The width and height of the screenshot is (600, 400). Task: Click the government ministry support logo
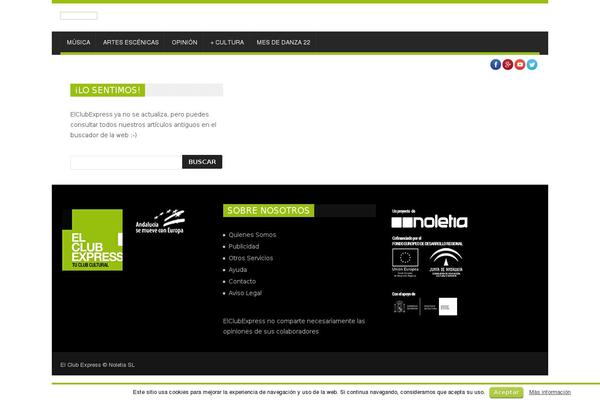[x=425, y=307]
